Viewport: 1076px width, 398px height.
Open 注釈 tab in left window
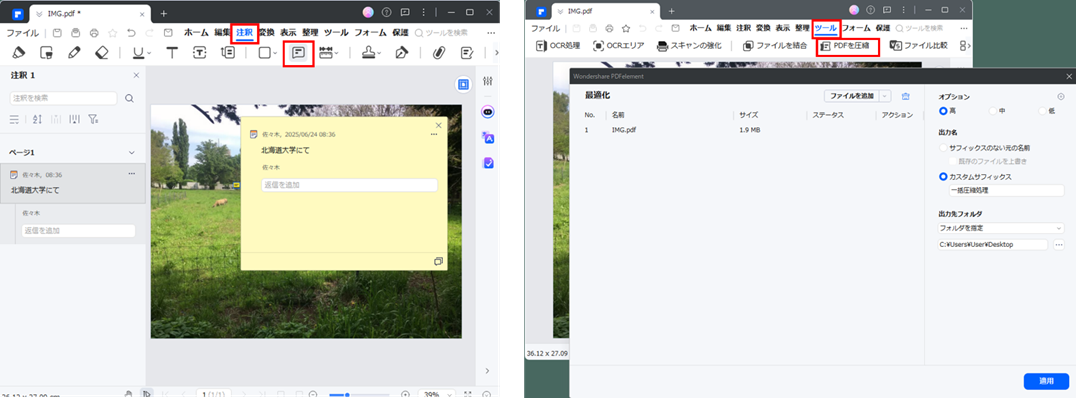(244, 32)
